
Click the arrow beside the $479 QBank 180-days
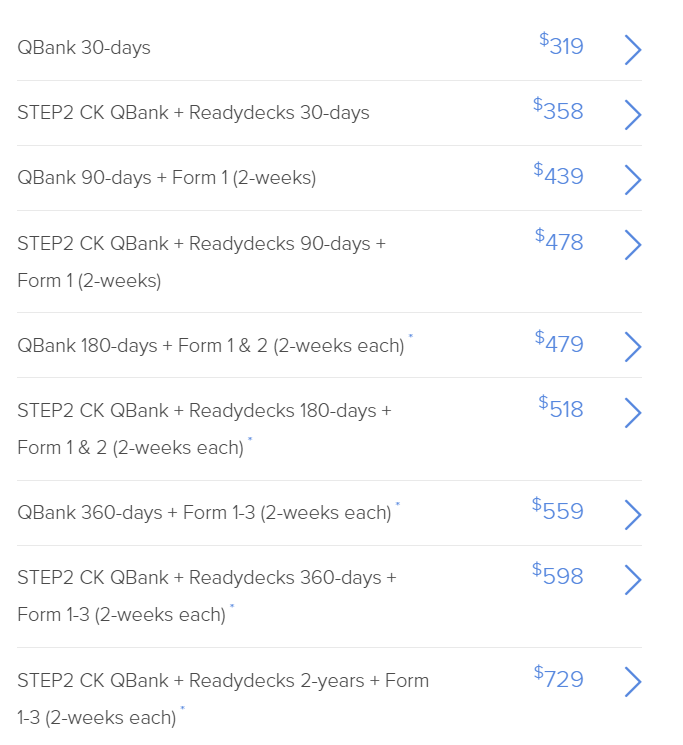(x=632, y=346)
